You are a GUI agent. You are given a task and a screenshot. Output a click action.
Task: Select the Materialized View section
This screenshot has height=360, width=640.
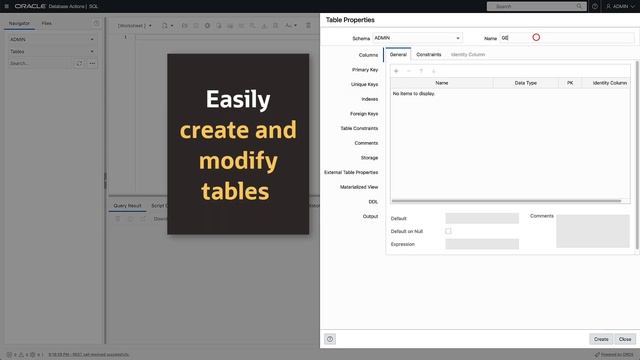point(359,187)
